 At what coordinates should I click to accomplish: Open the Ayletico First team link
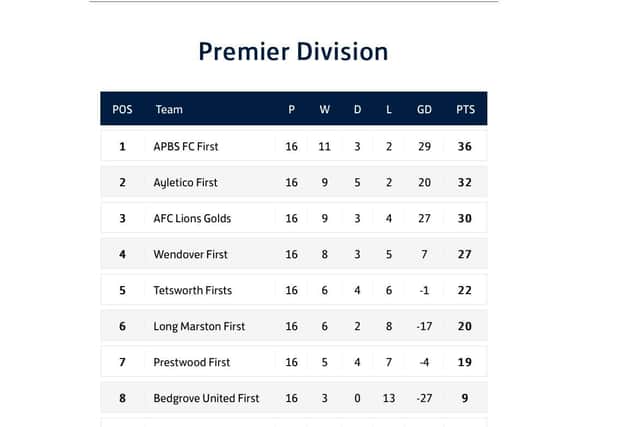pos(185,182)
